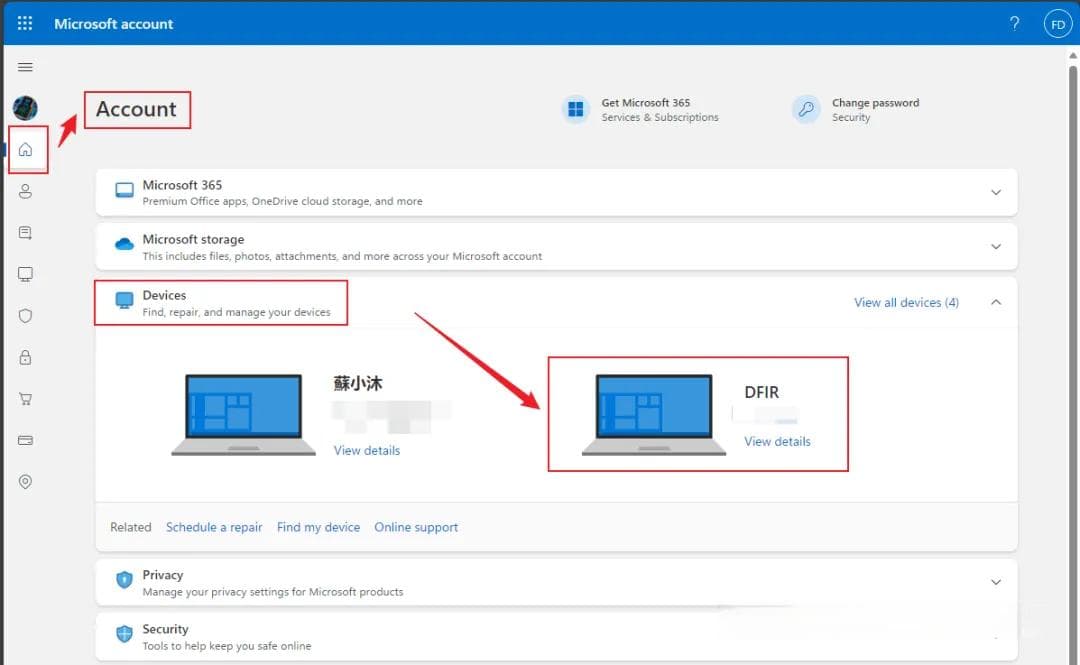Click the profile picture in the sidebar
The image size is (1080, 665).
(25, 108)
